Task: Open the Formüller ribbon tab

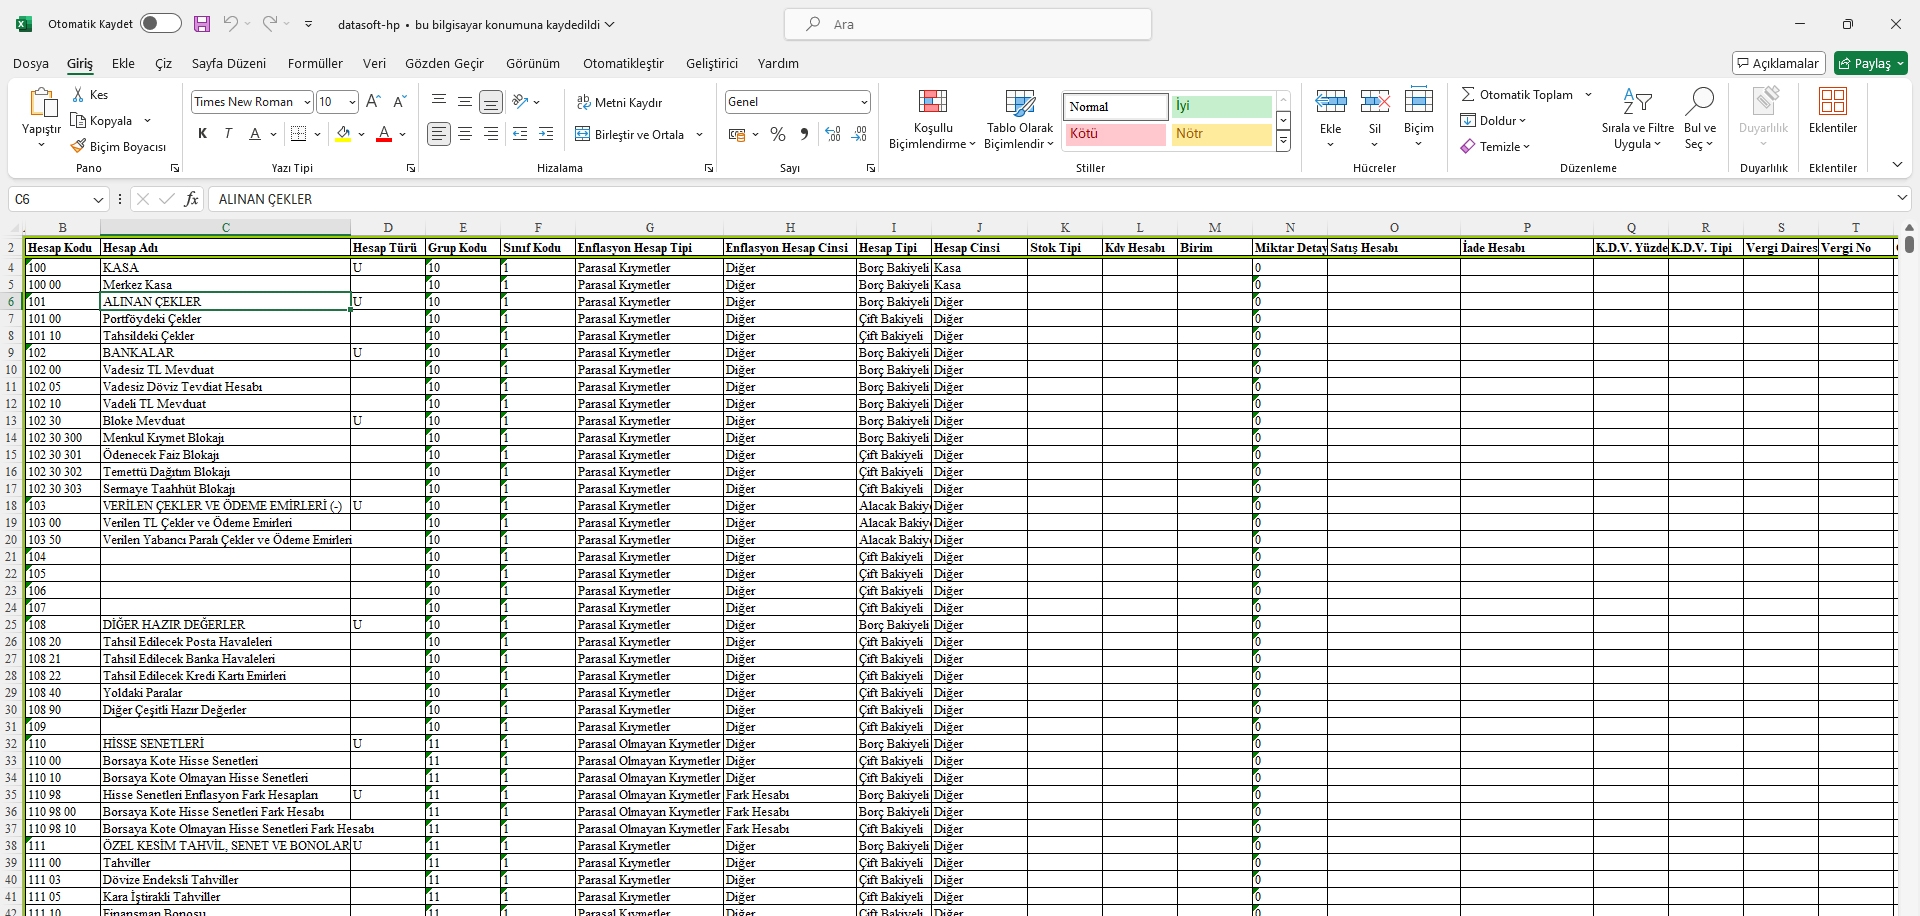Action: 315,64
